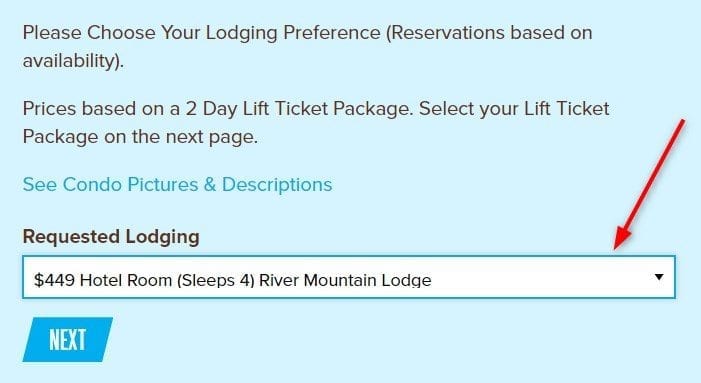Click the blue NEXT button
701x383 pixels.
coord(68,340)
